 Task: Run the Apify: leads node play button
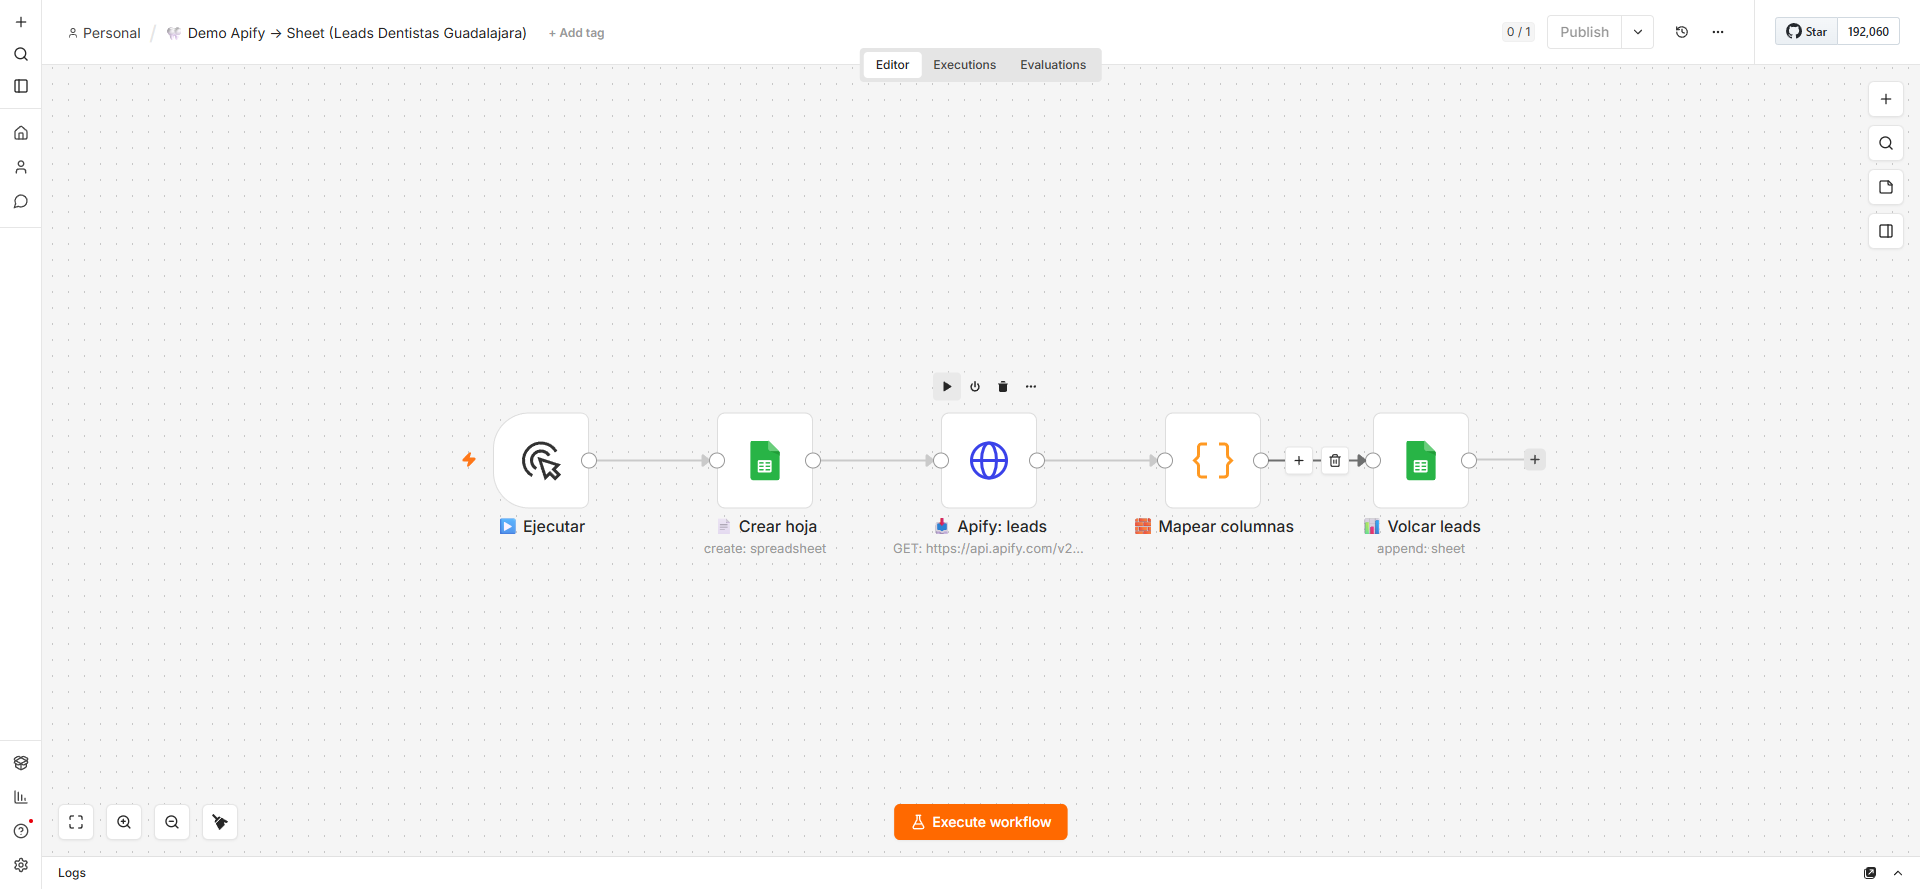[x=947, y=386]
